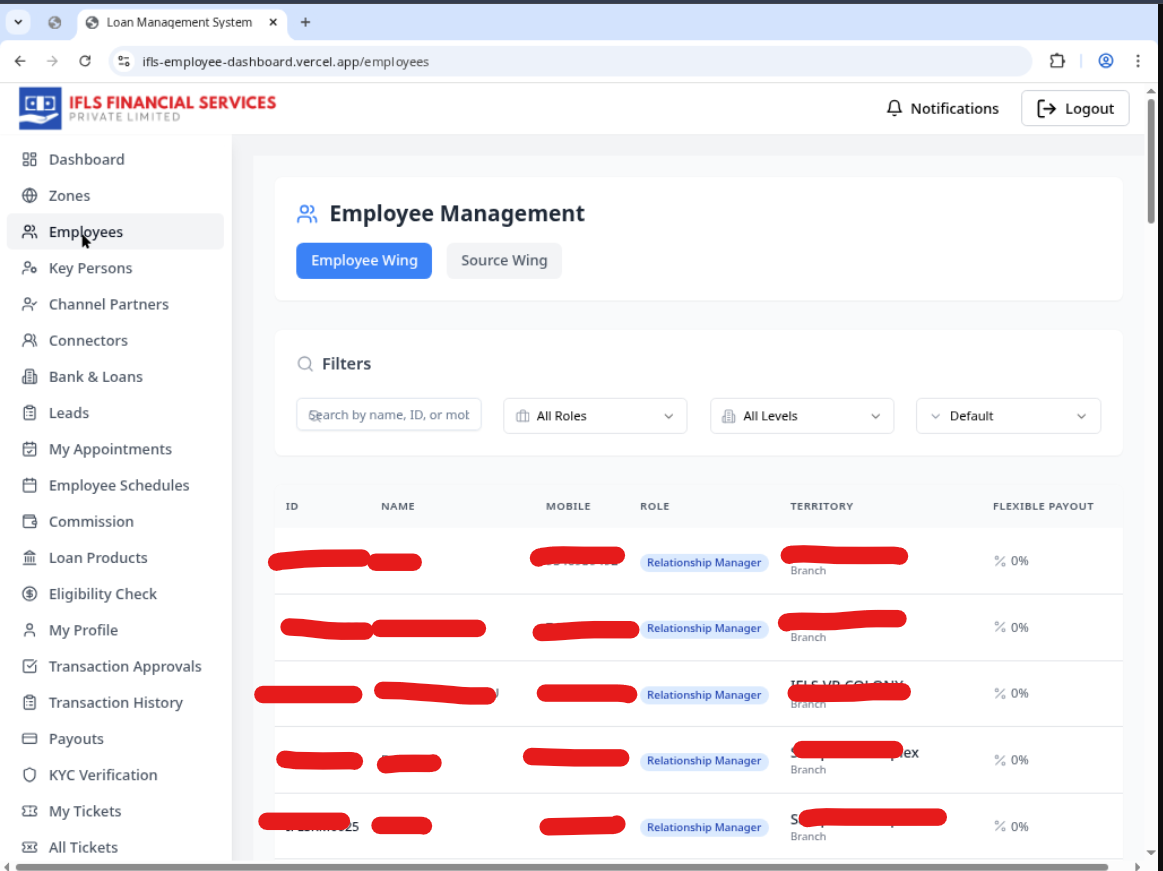Click the Zones globe icon
The image size is (1163, 871).
pyautogui.click(x=30, y=196)
